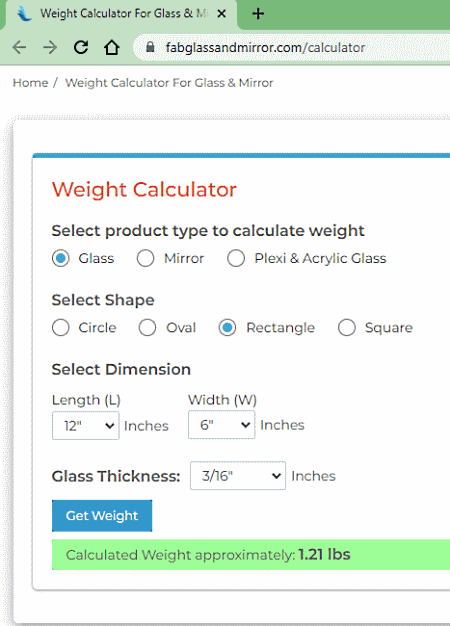450x626 pixels.
Task: Pick the Oval shape radio button
Action: coord(147,328)
